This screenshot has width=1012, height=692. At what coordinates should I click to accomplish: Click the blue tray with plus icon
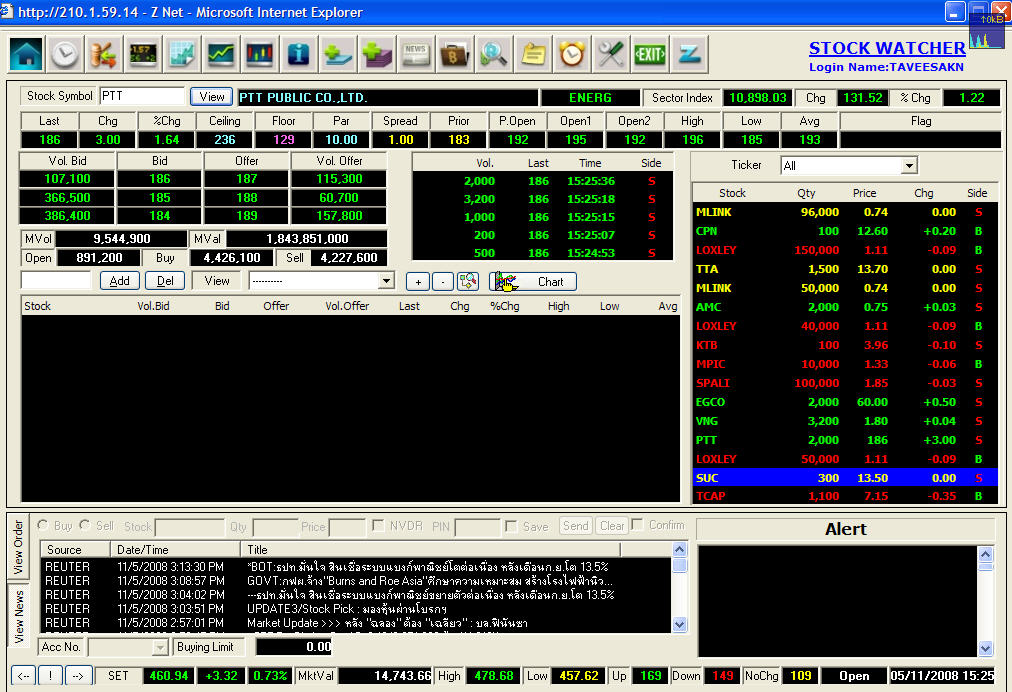(338, 54)
